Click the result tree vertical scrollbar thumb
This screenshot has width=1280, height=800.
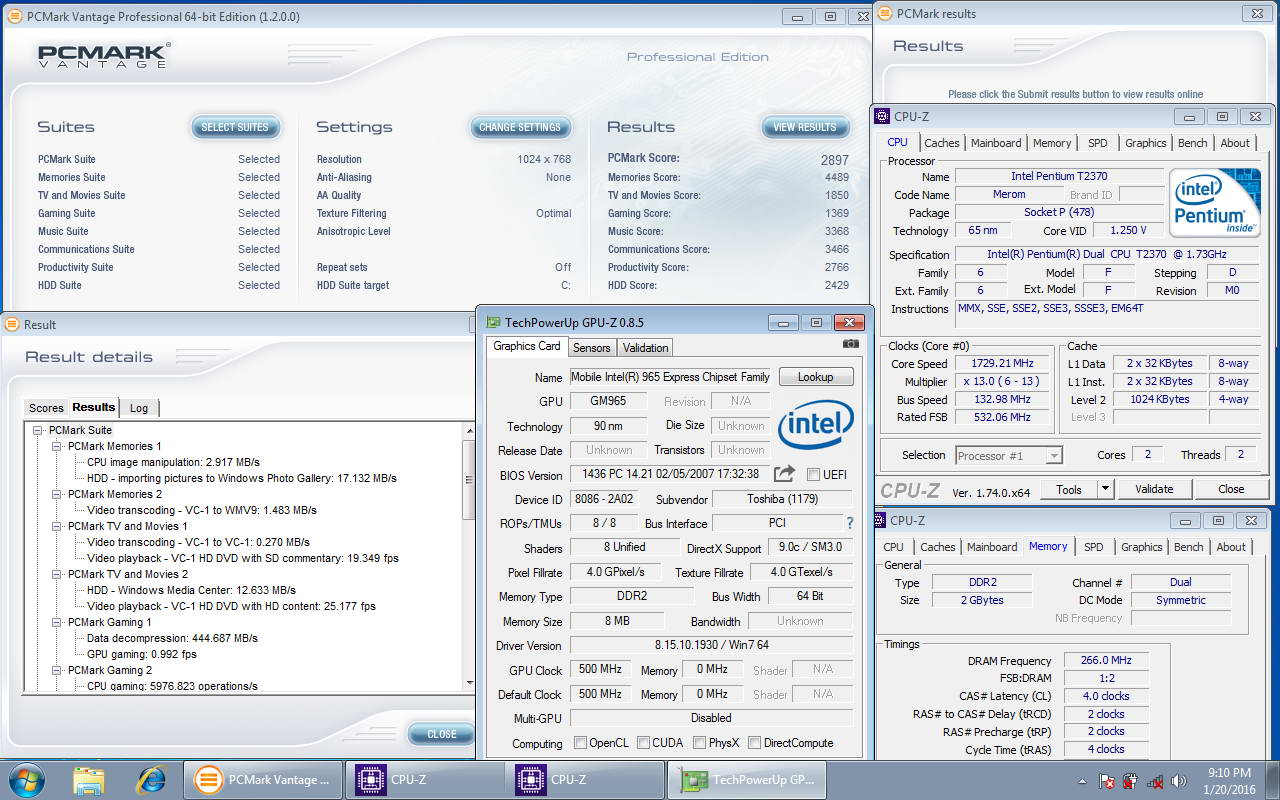tap(470, 479)
